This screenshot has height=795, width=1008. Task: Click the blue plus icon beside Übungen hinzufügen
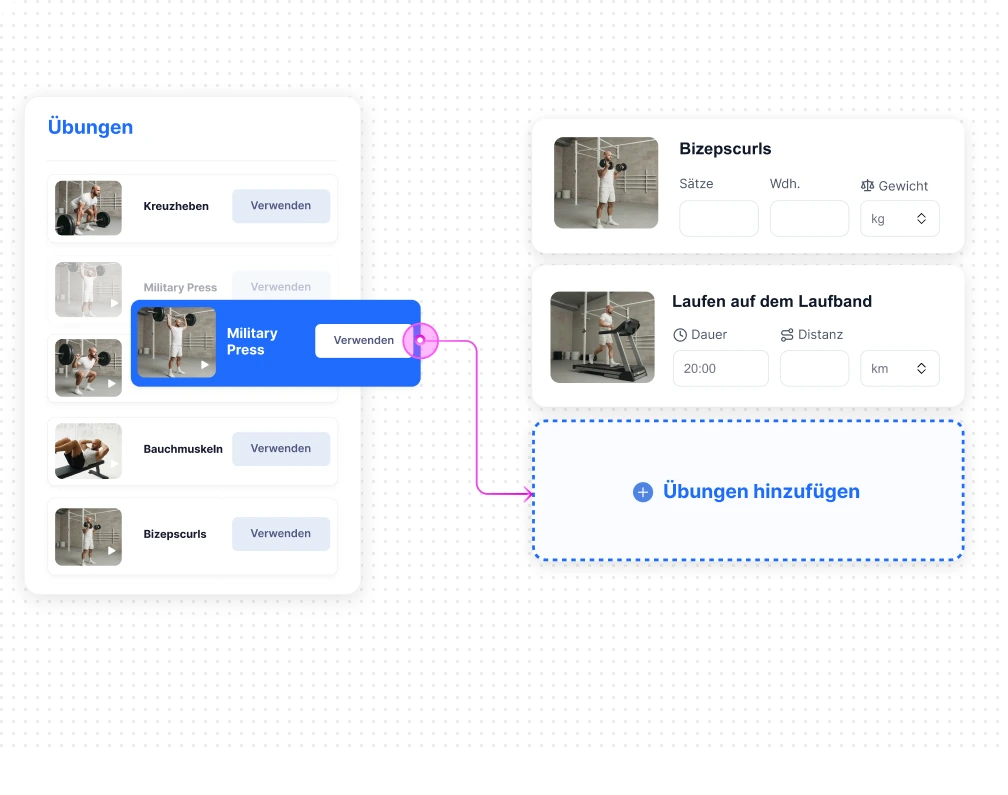643,492
